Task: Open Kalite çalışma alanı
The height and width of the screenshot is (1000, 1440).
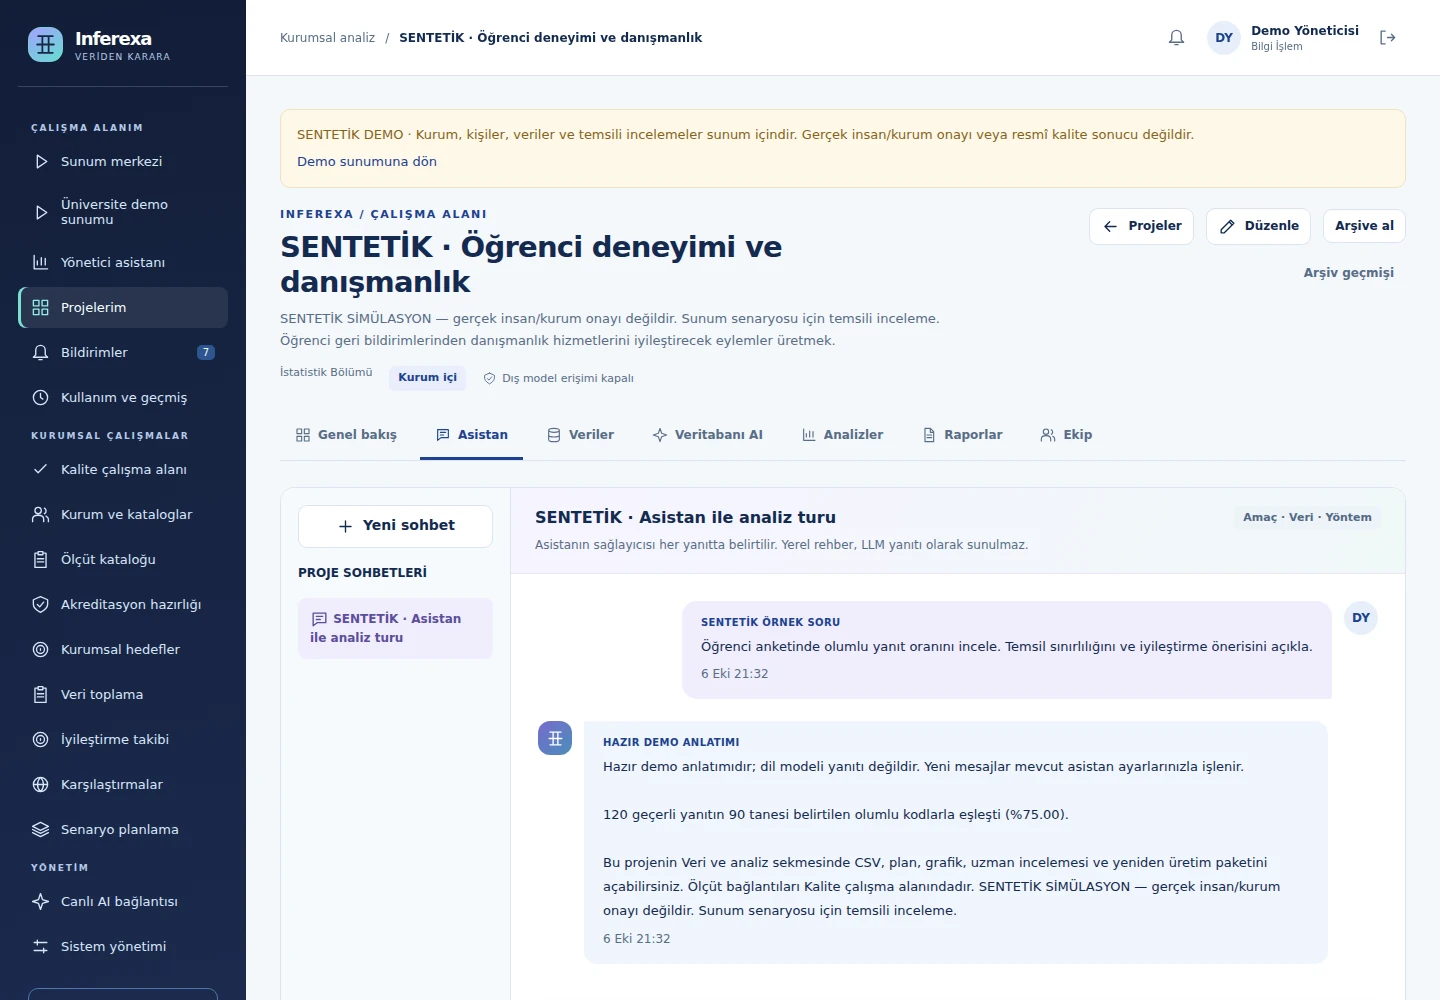Action: (x=123, y=470)
